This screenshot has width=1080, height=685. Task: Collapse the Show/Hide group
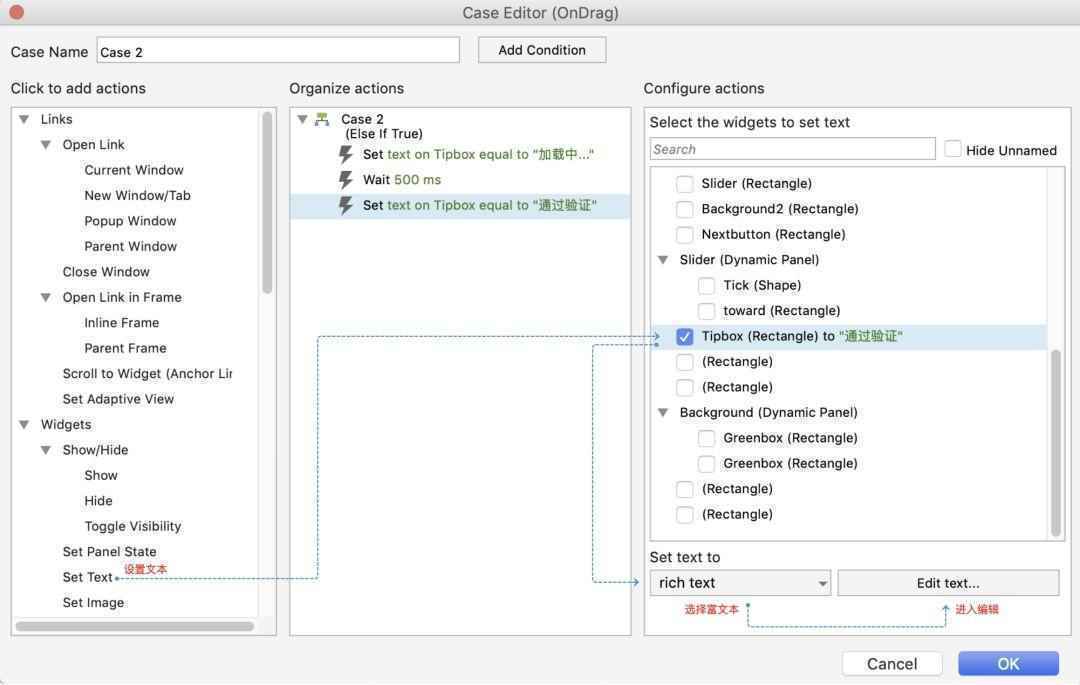coord(46,450)
